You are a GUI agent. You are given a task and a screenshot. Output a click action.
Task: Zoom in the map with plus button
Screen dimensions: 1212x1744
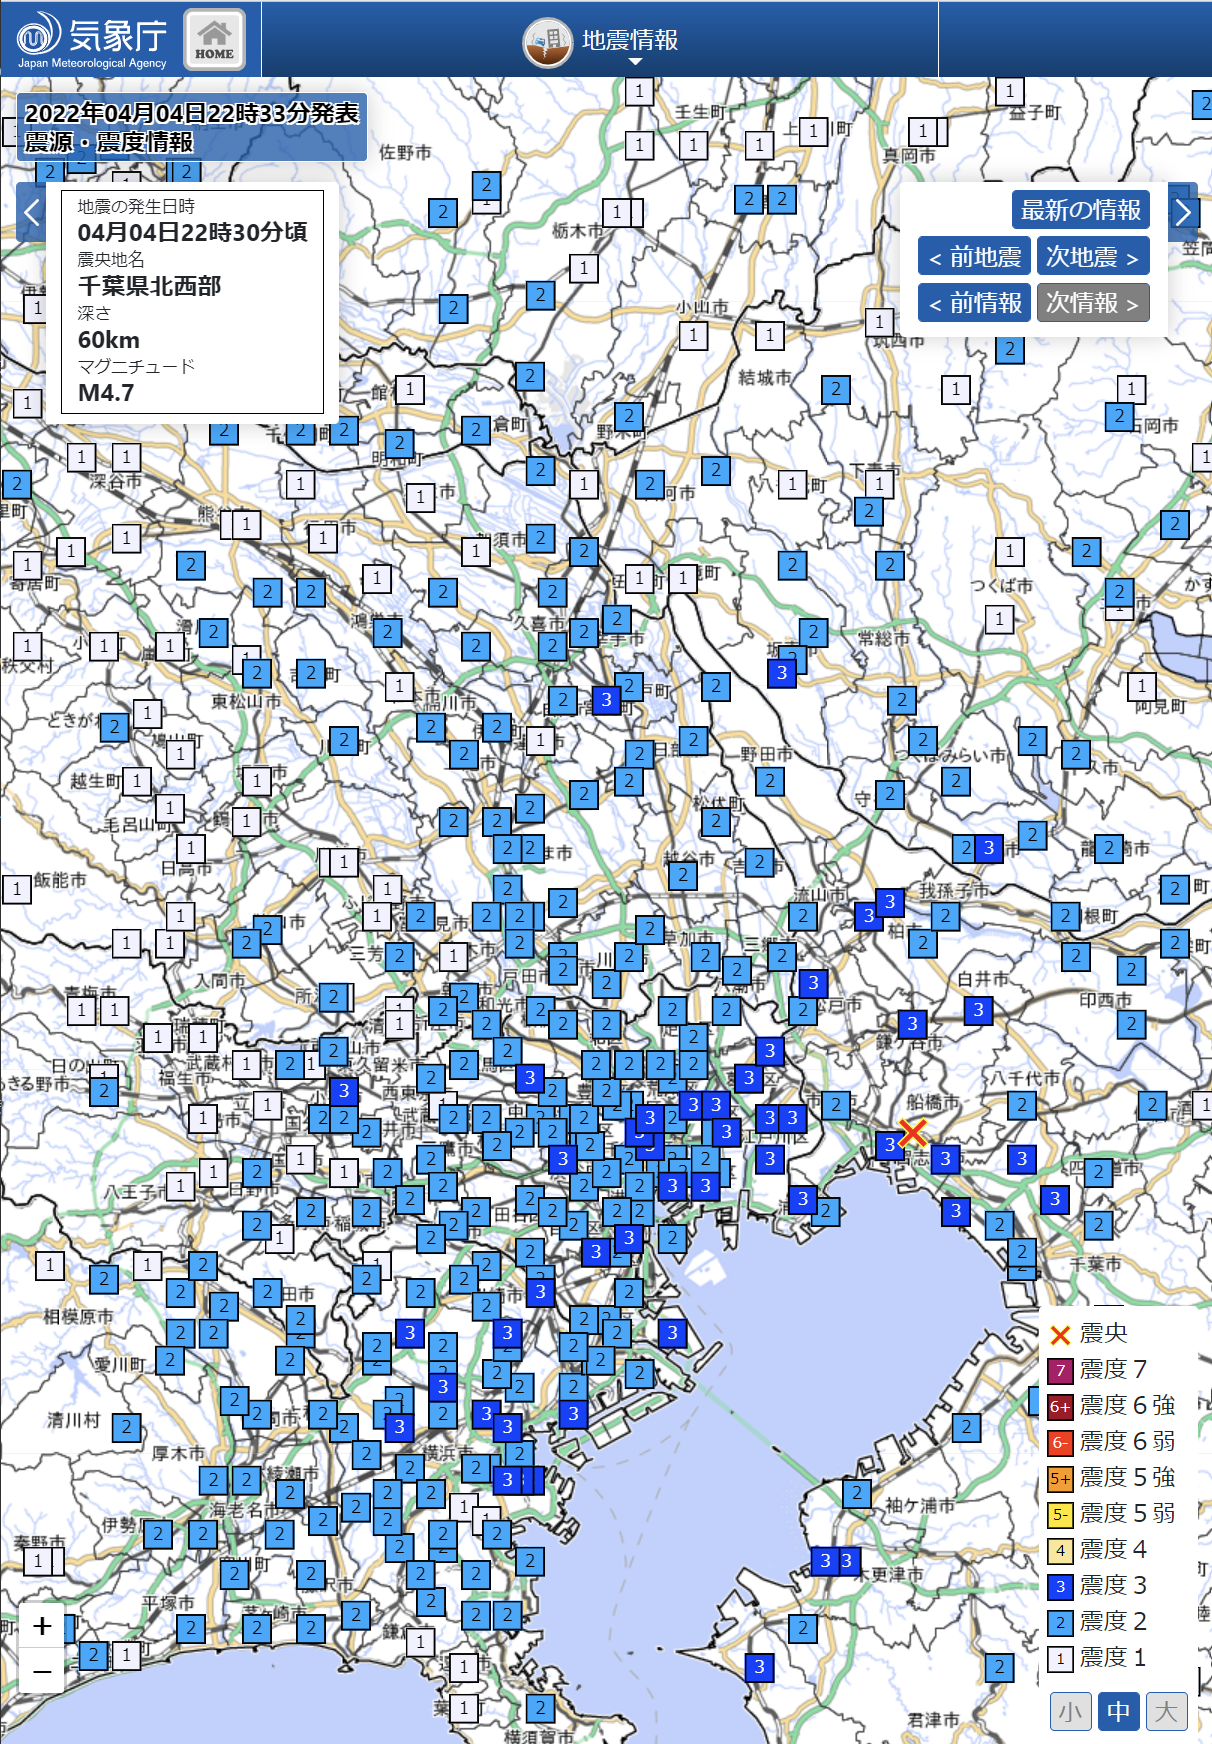(42, 1626)
